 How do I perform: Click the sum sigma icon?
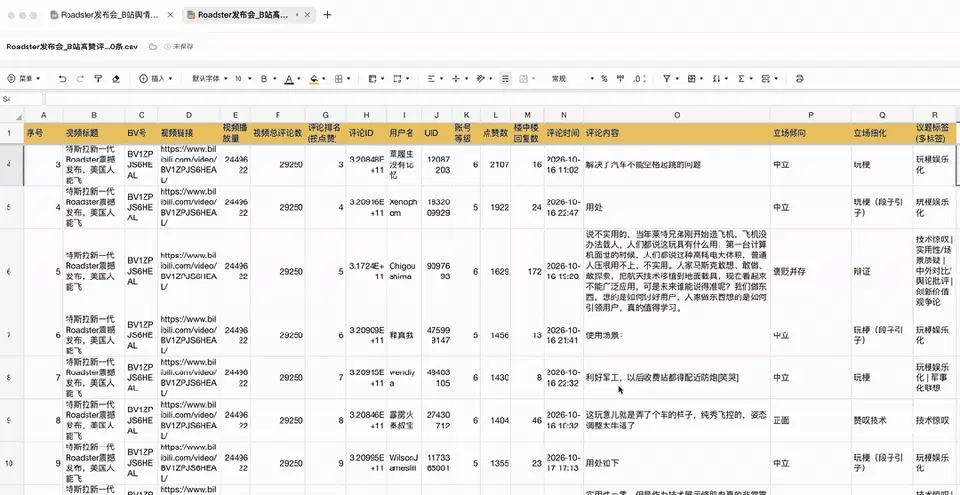coord(741,78)
